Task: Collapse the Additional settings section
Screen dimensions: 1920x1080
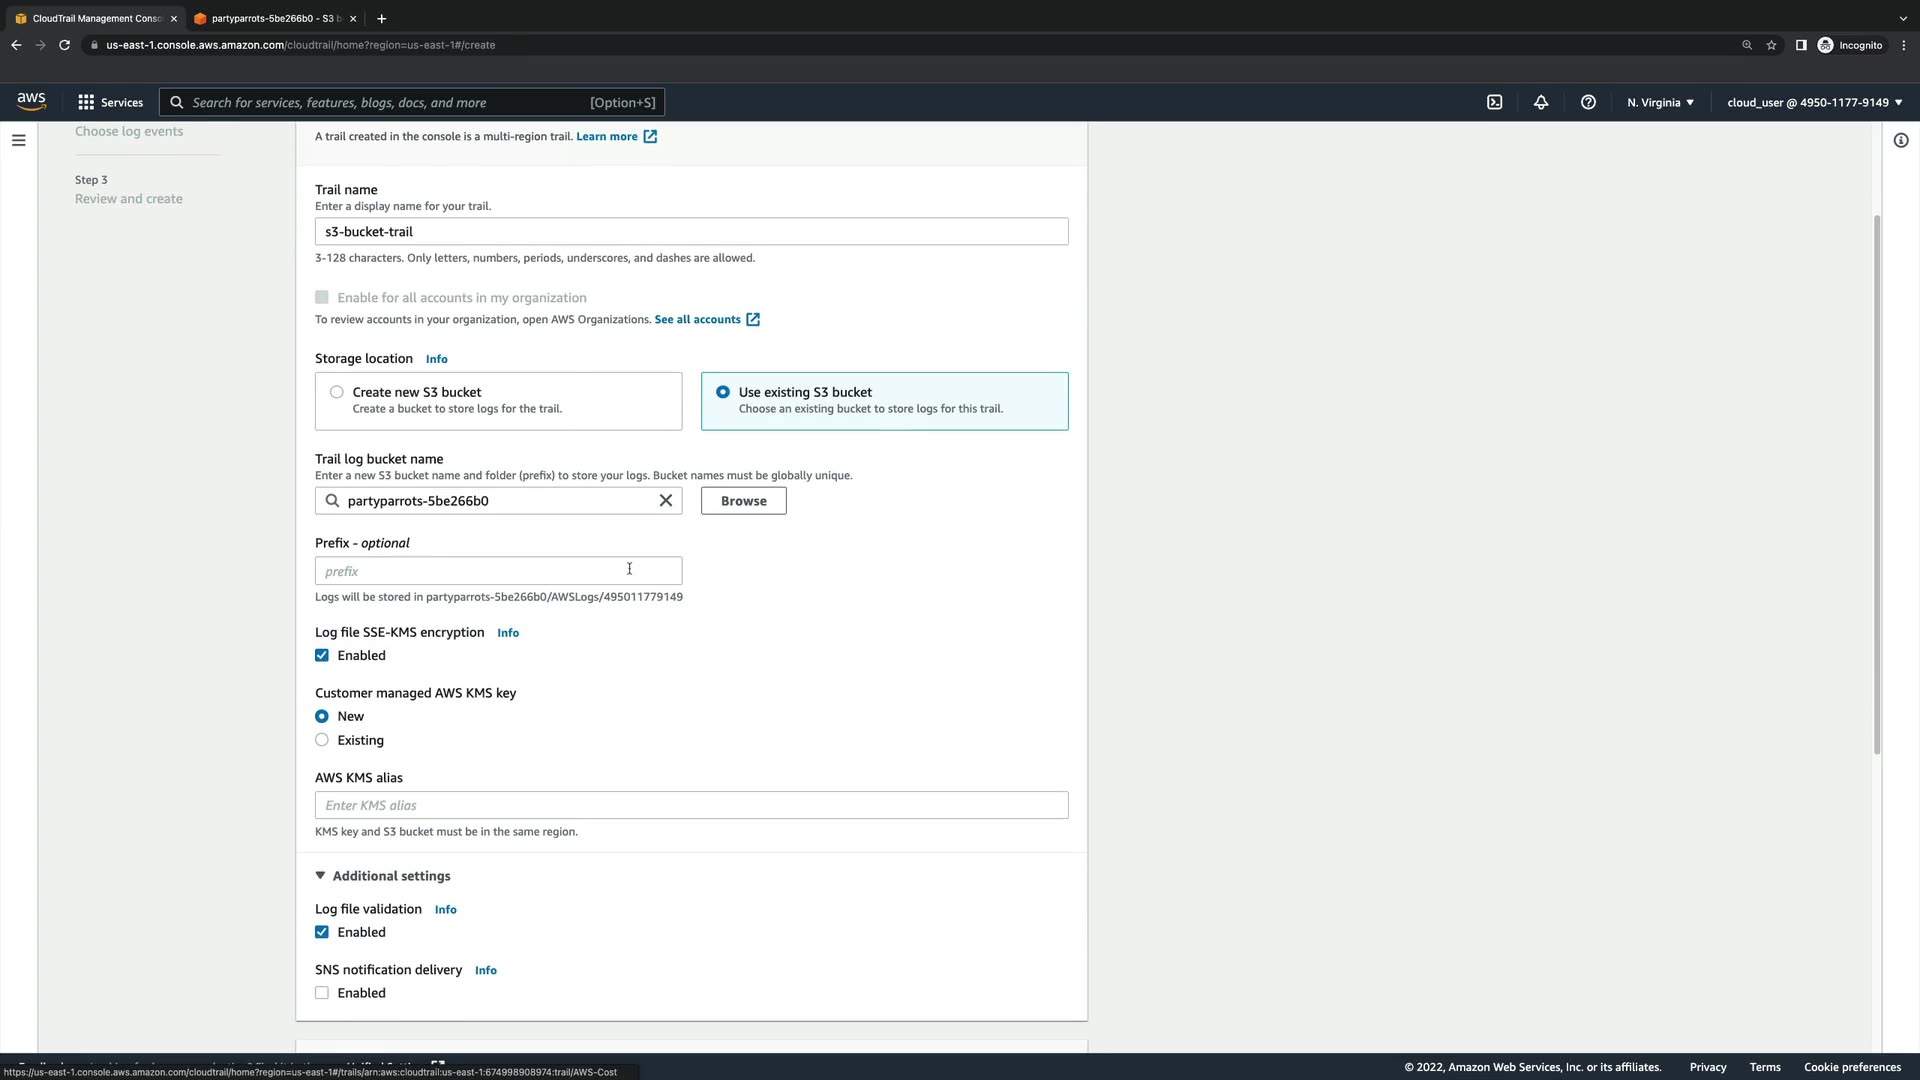Action: tap(383, 876)
